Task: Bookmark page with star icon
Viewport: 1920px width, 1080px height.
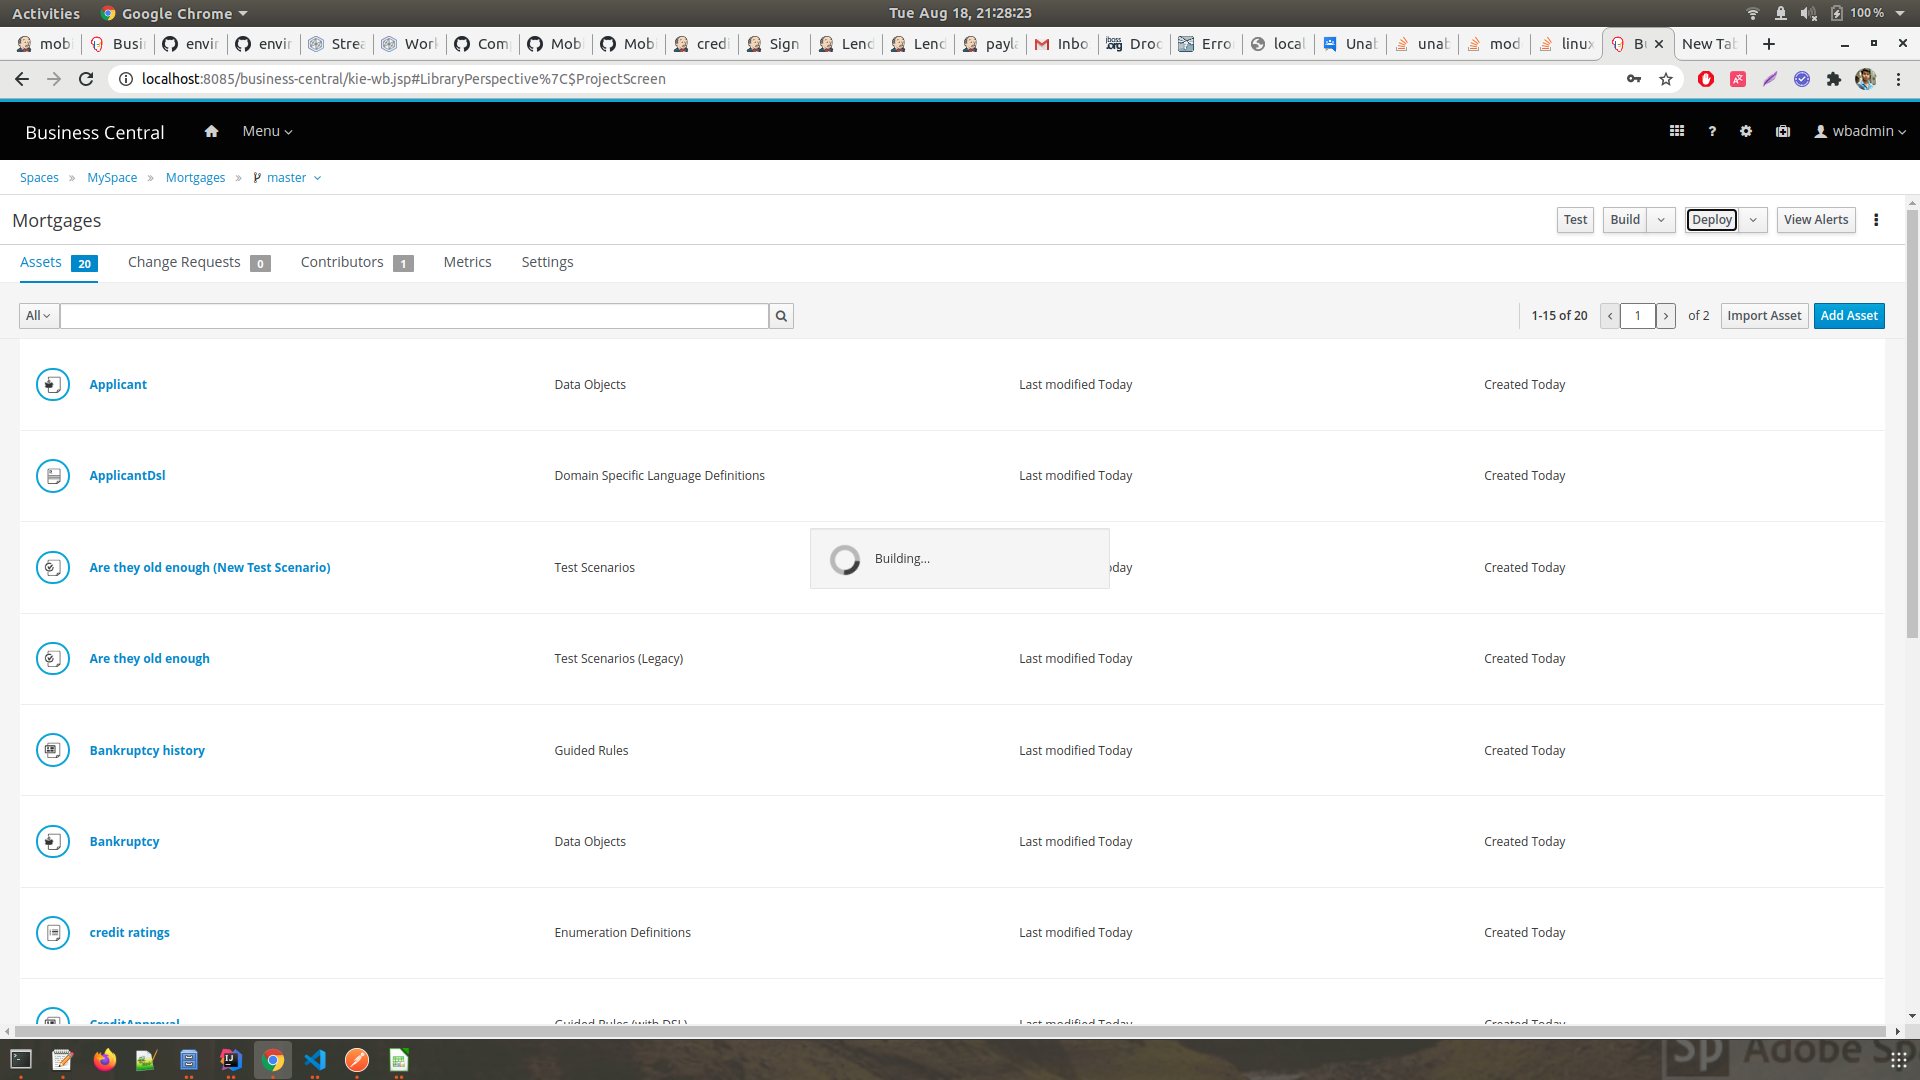Action: 1666,79
